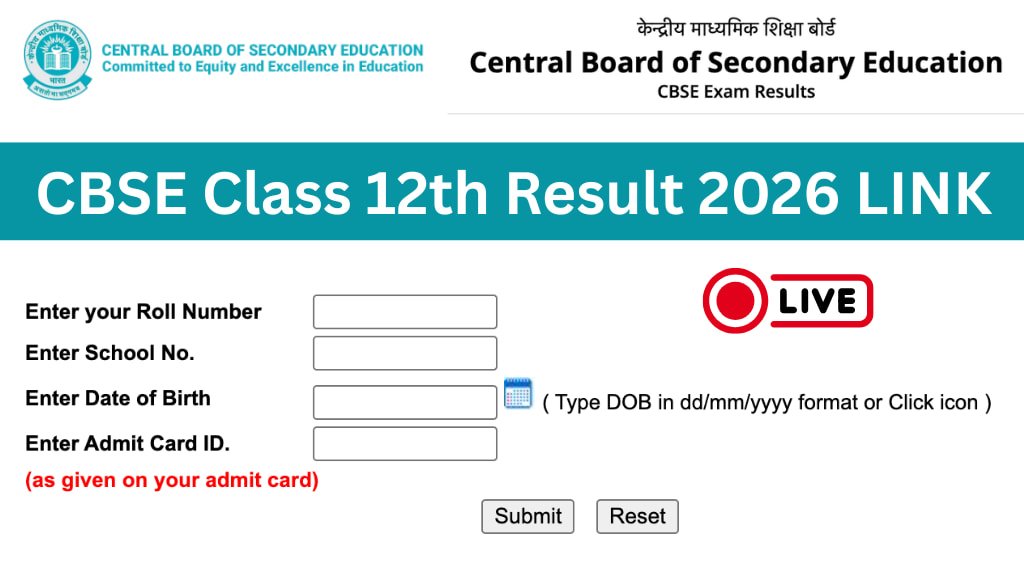Click the Enter Date of Birth label

point(117,399)
